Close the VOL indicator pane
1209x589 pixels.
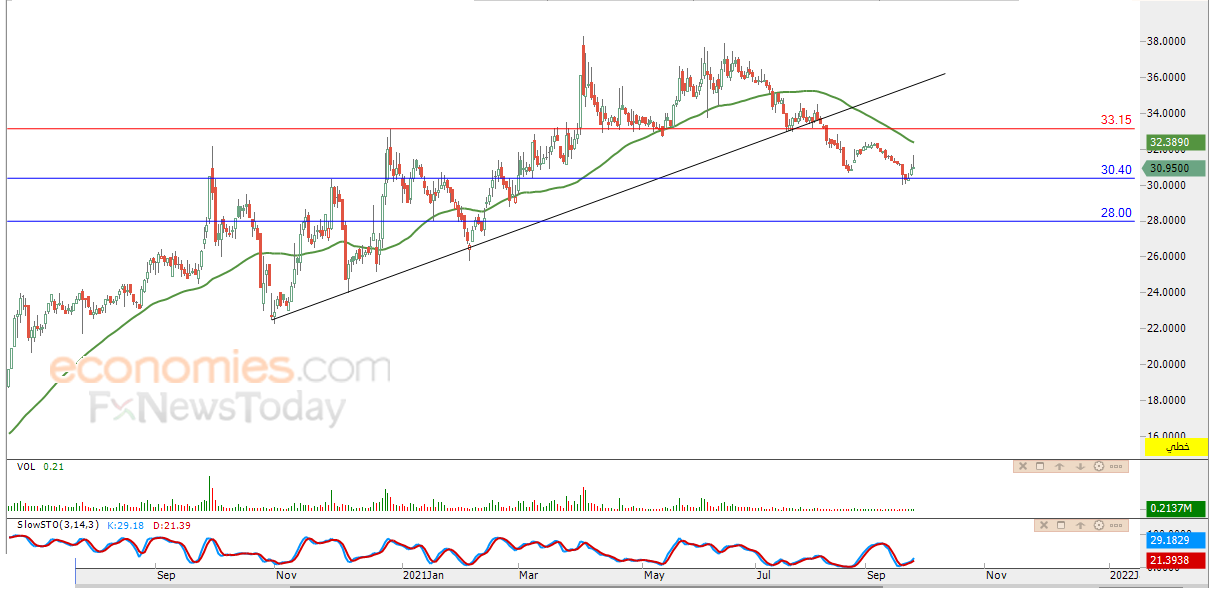(1023, 466)
